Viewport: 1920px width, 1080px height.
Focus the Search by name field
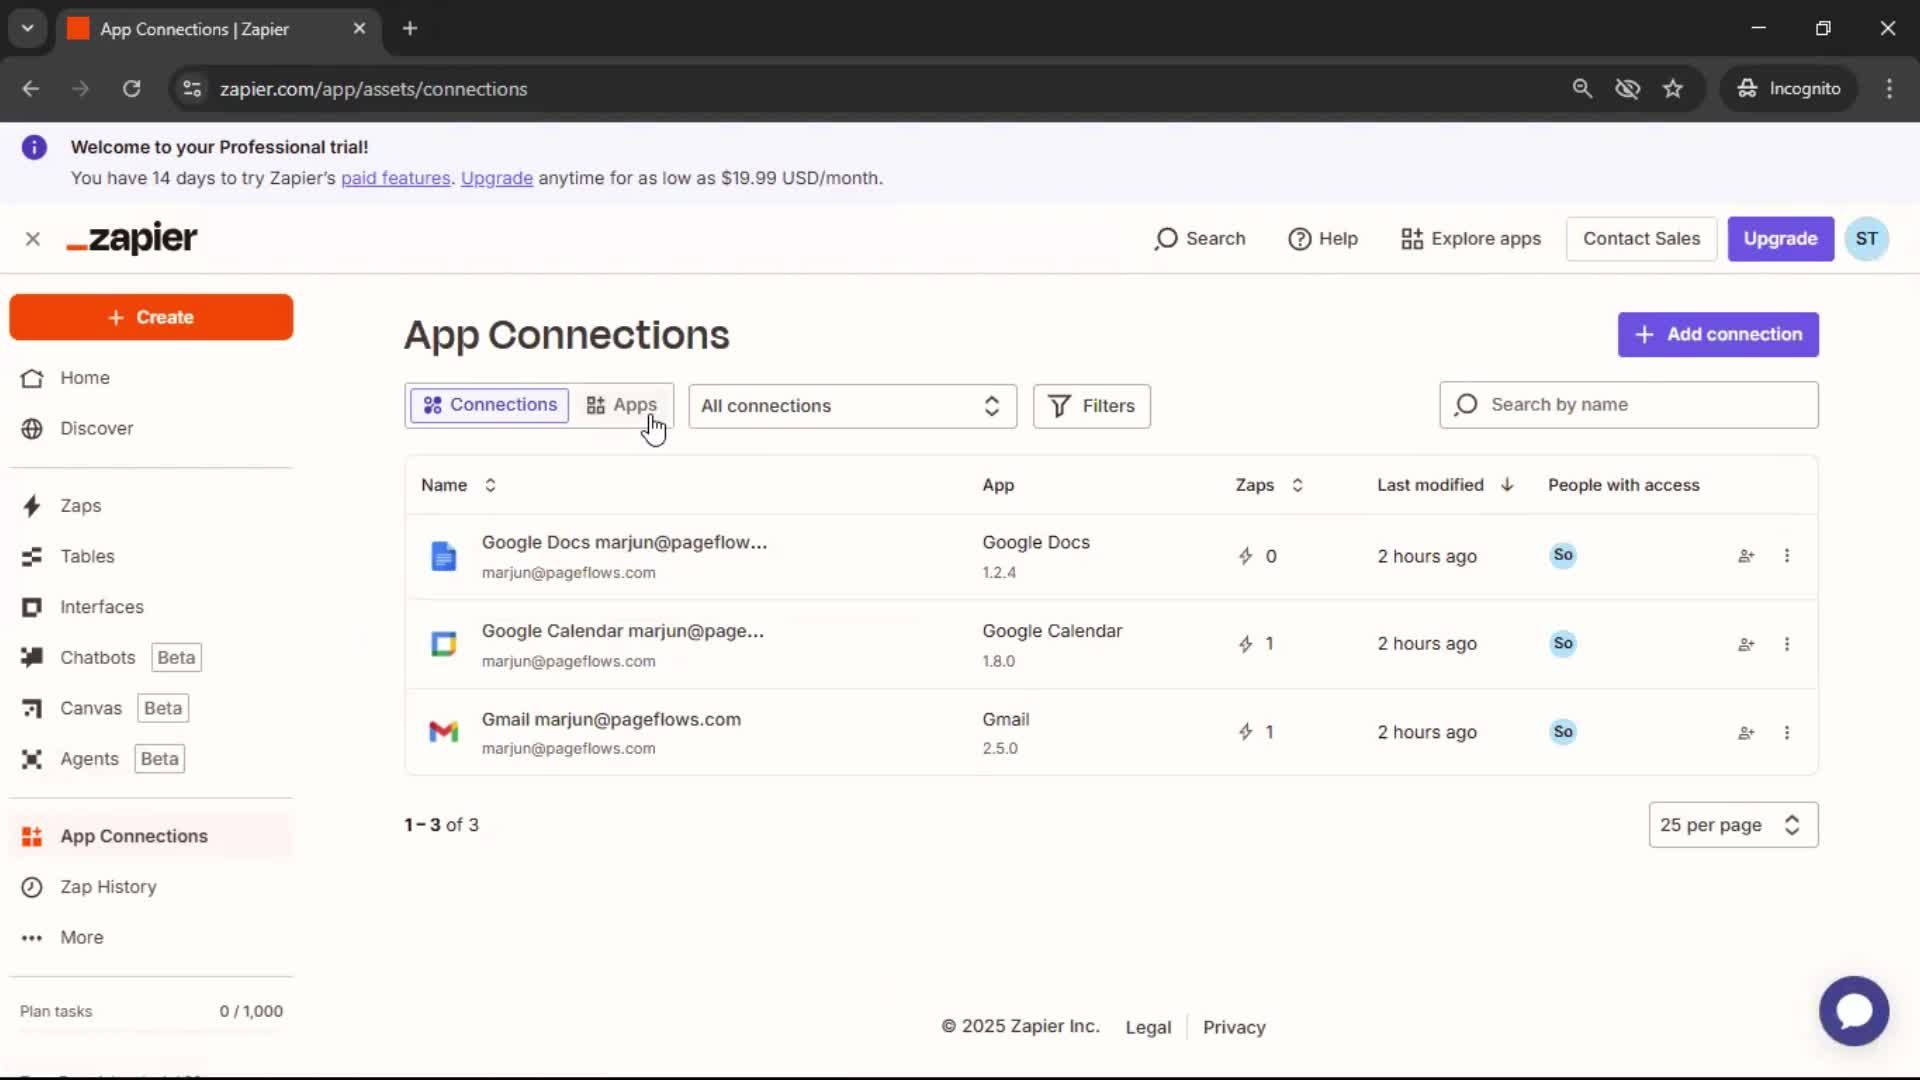coord(1628,405)
